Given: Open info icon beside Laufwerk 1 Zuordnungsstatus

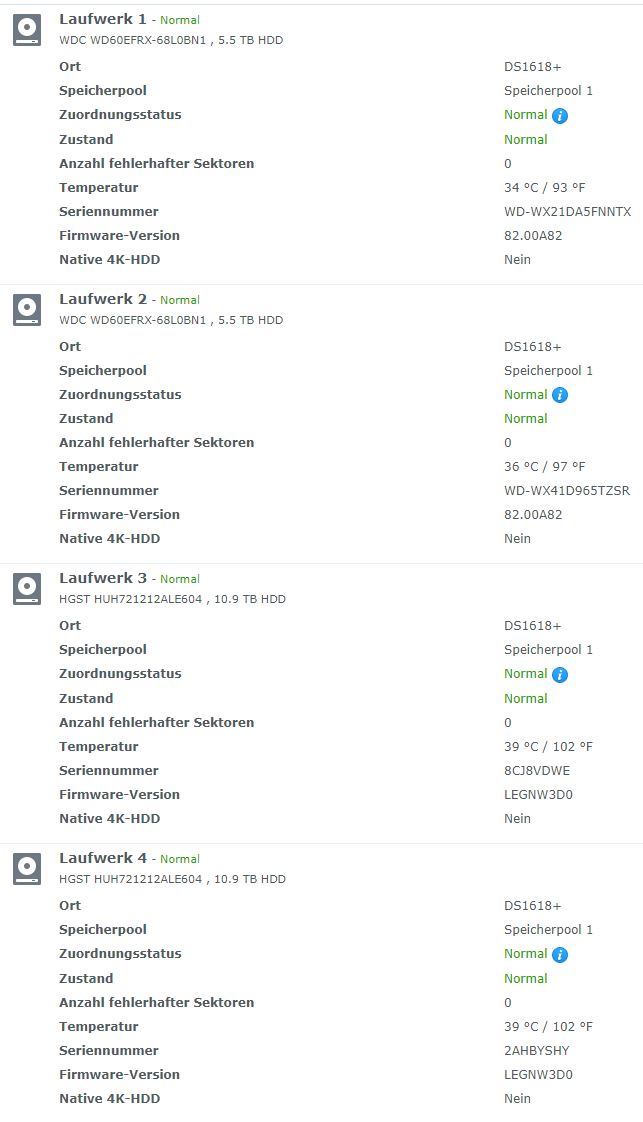Looking at the screenshot, I should click(x=560, y=116).
